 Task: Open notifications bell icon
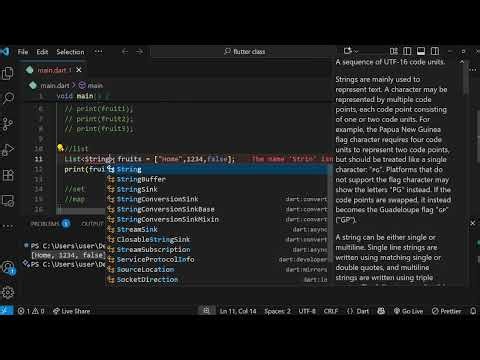tap(473, 311)
